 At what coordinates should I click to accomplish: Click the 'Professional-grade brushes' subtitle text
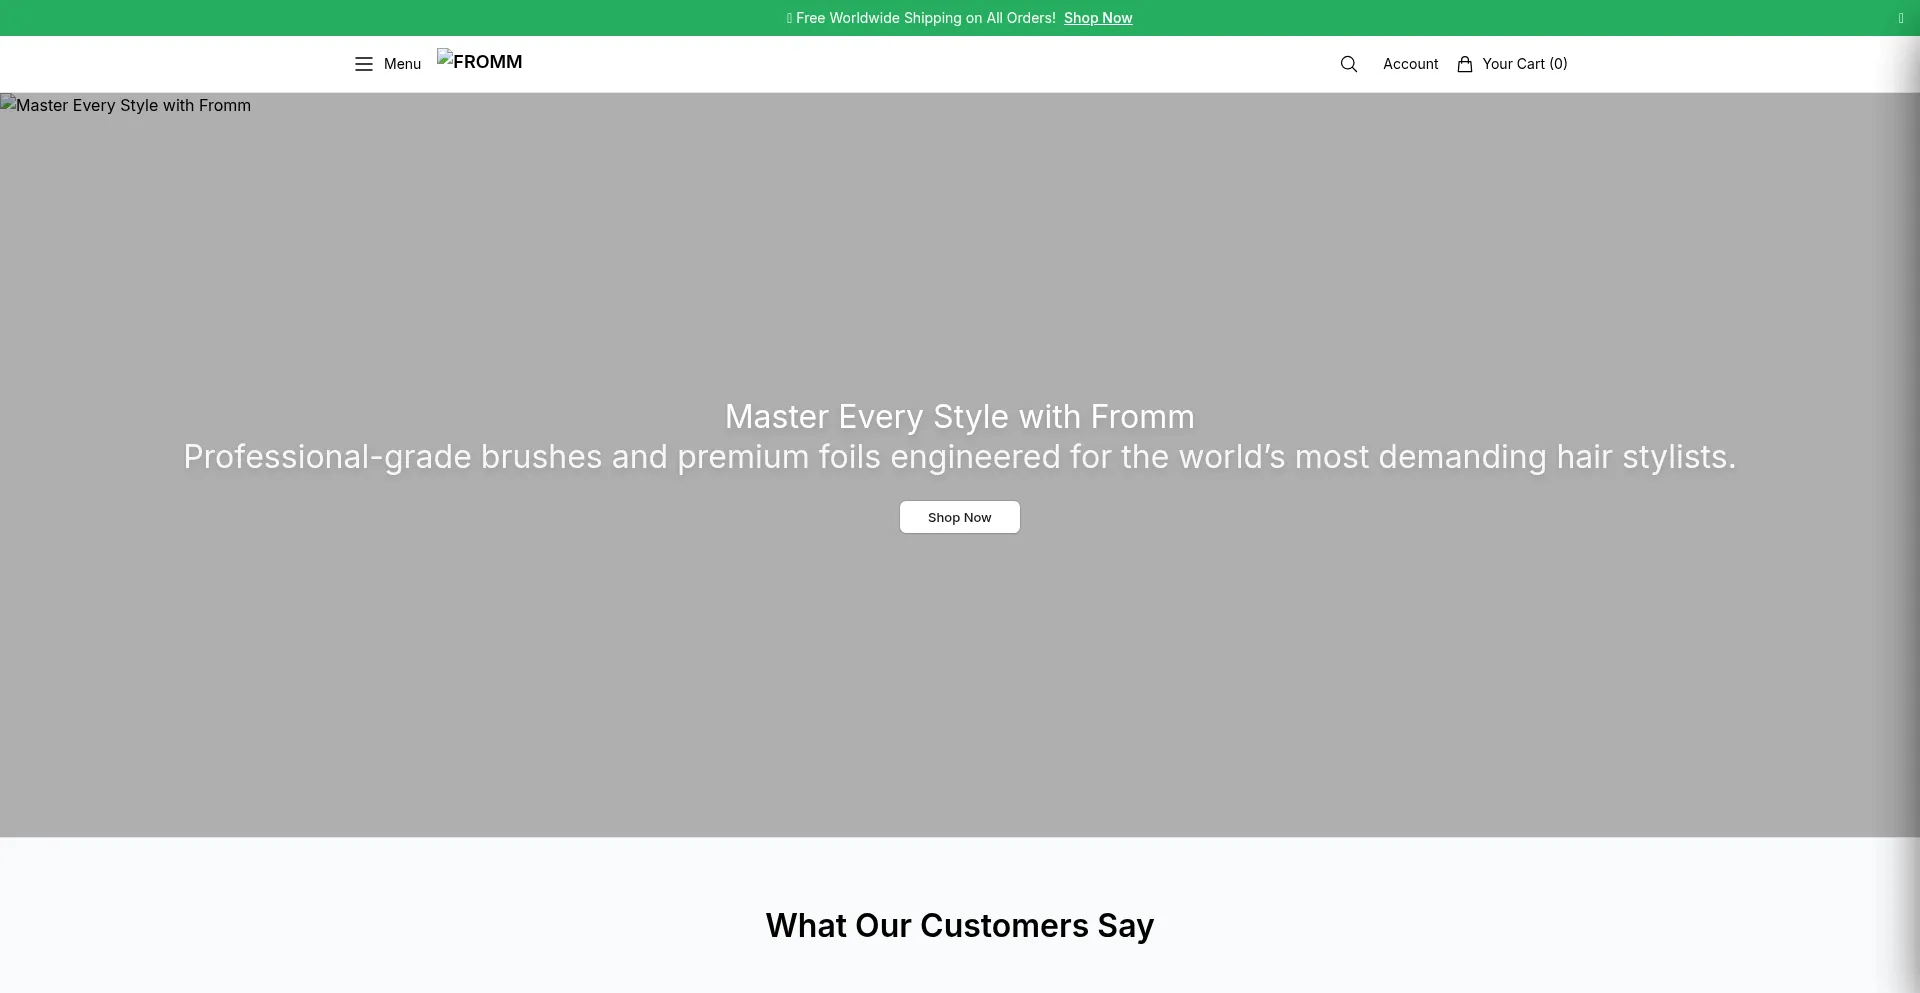pyautogui.click(x=959, y=457)
